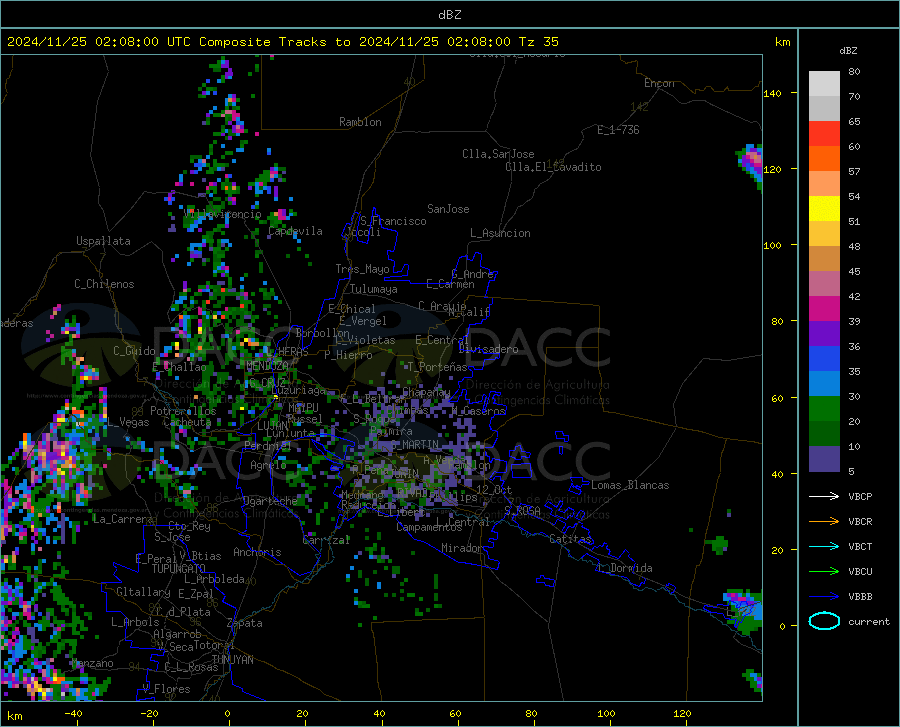Screen dimensions: 900x727
Task: Click the Carrizal label on map
Action: point(326,540)
